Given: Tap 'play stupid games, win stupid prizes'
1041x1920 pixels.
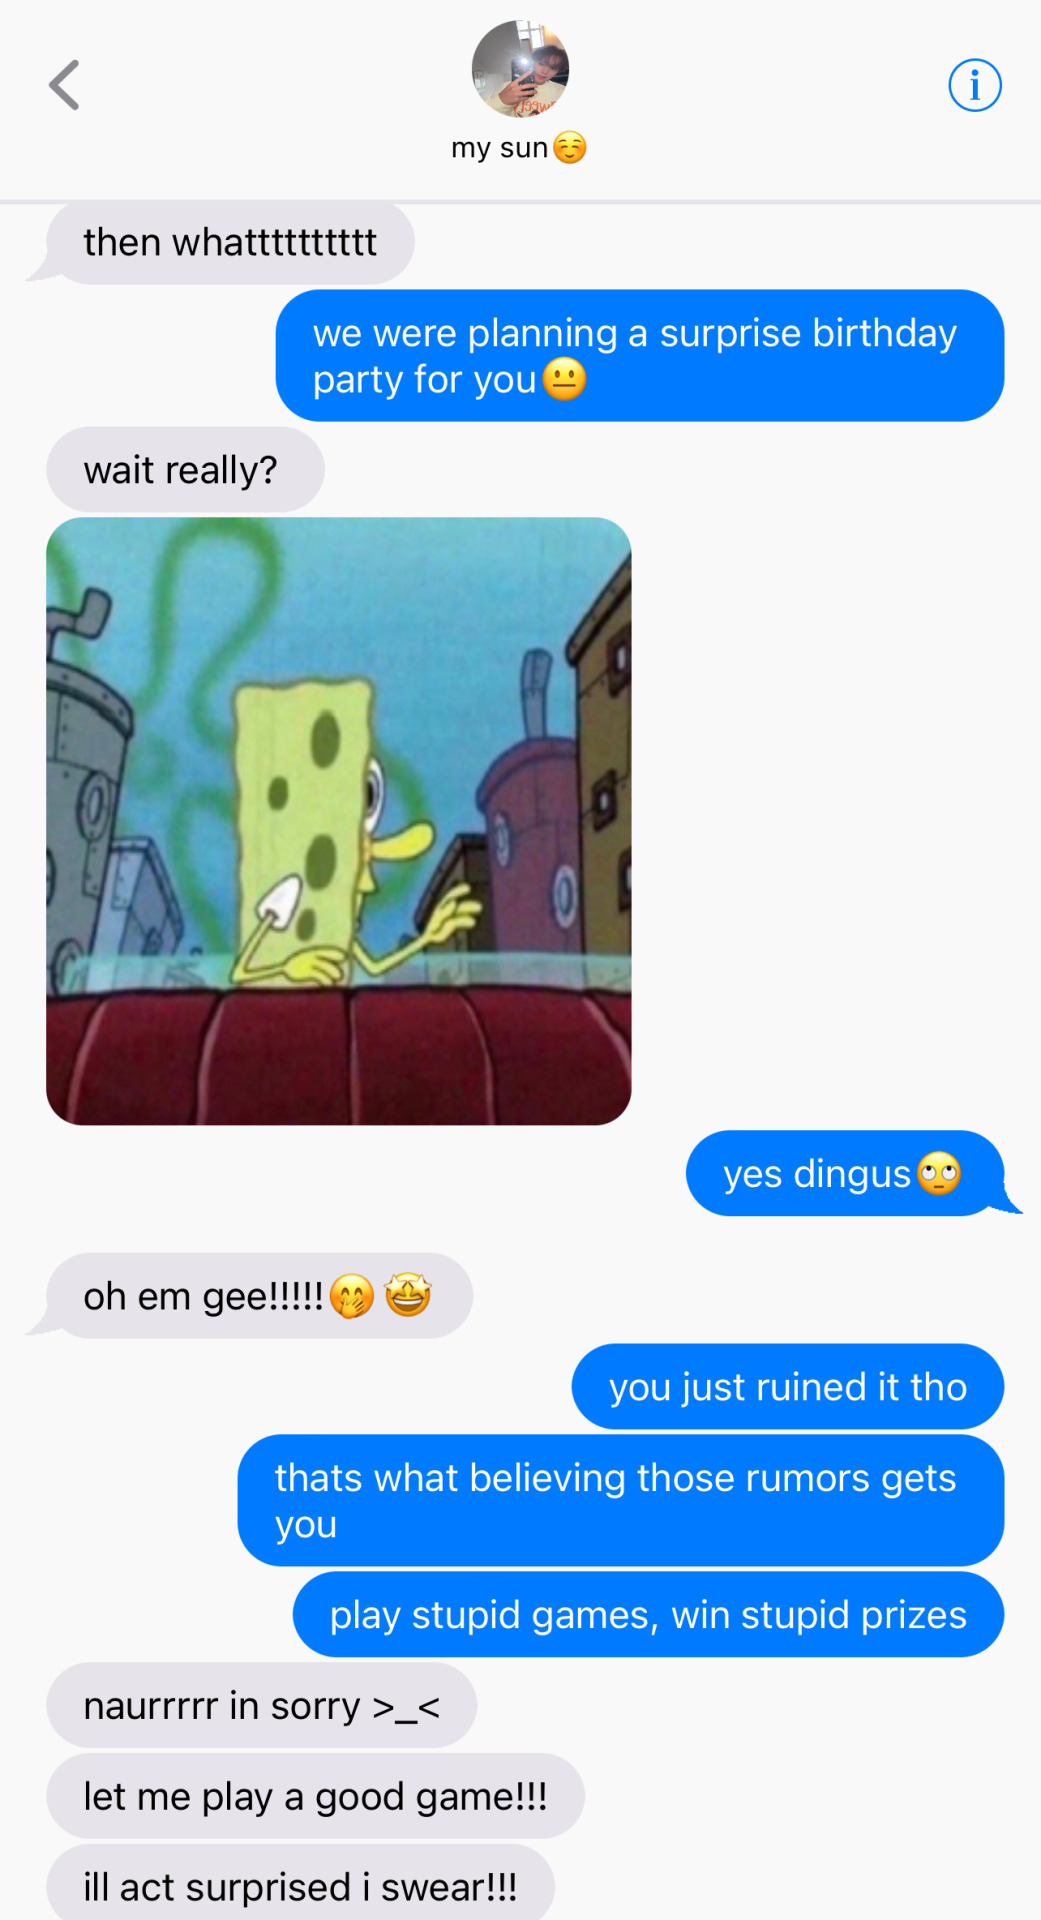Looking at the screenshot, I should point(648,1615).
